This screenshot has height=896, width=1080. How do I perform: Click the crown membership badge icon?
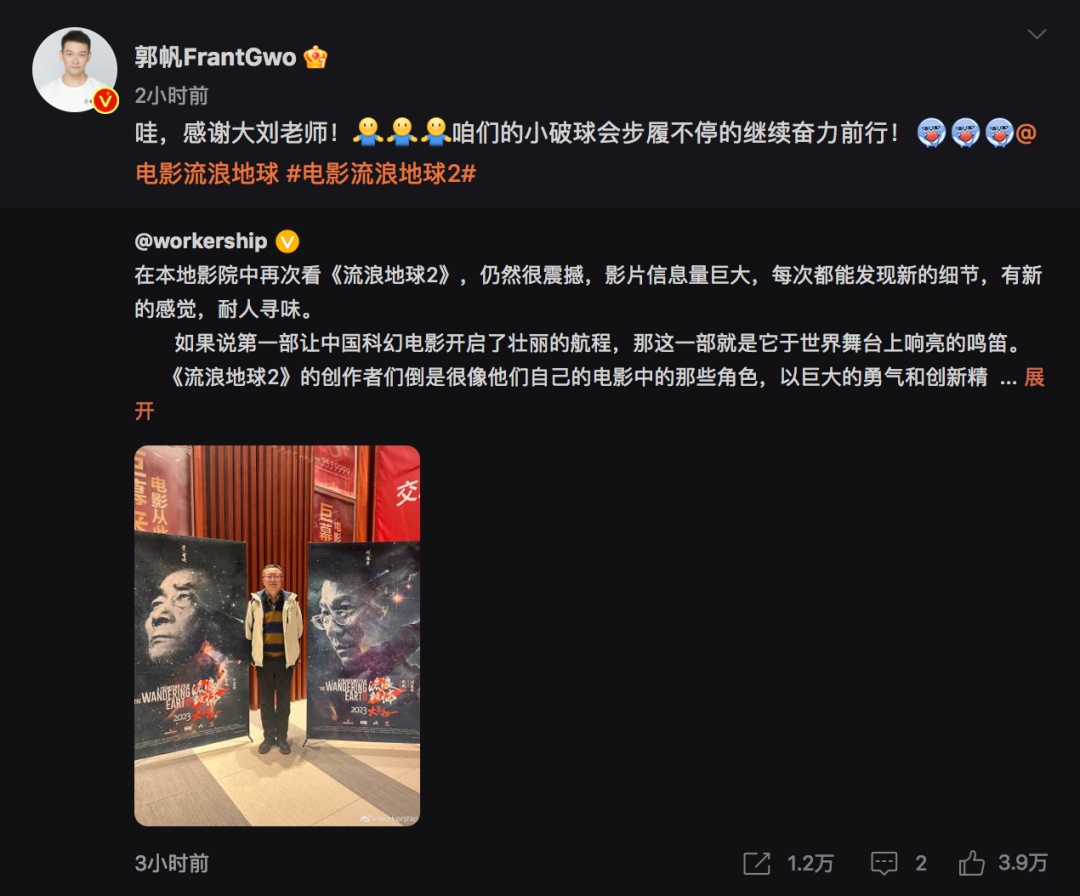point(315,57)
